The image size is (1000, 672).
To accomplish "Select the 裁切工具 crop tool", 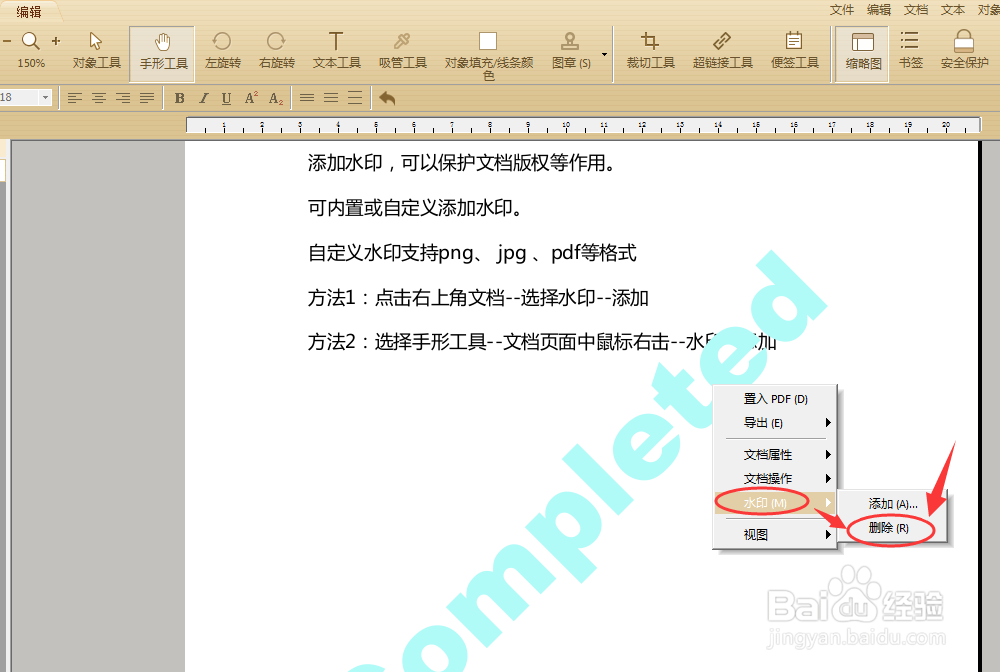I will tap(650, 51).
